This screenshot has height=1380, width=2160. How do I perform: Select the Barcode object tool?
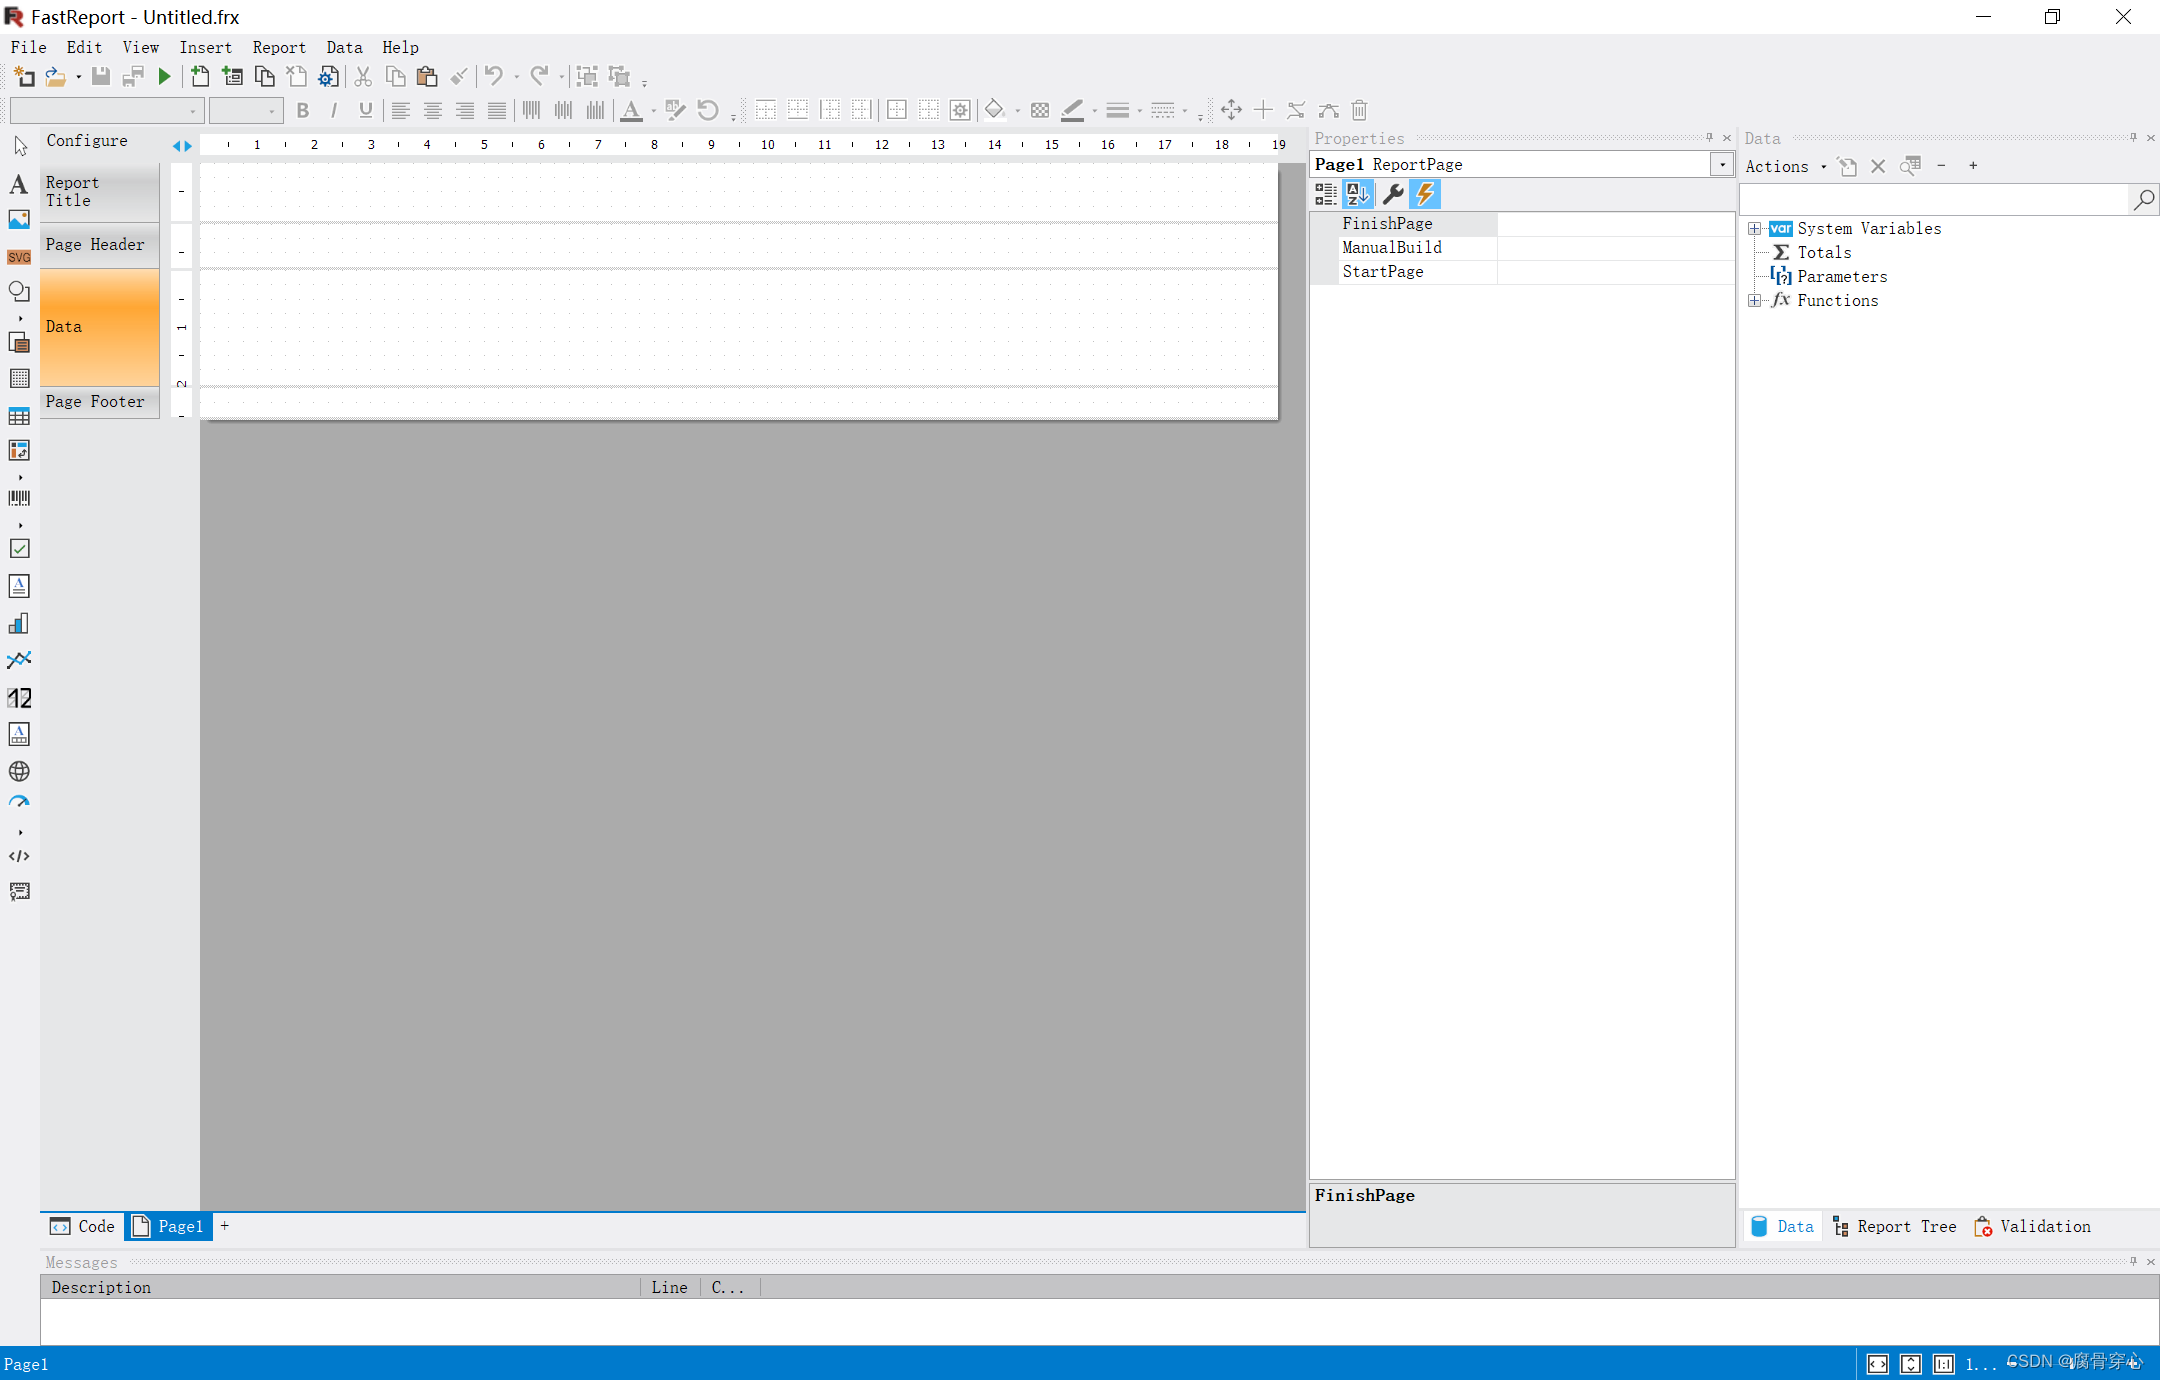click(x=19, y=498)
